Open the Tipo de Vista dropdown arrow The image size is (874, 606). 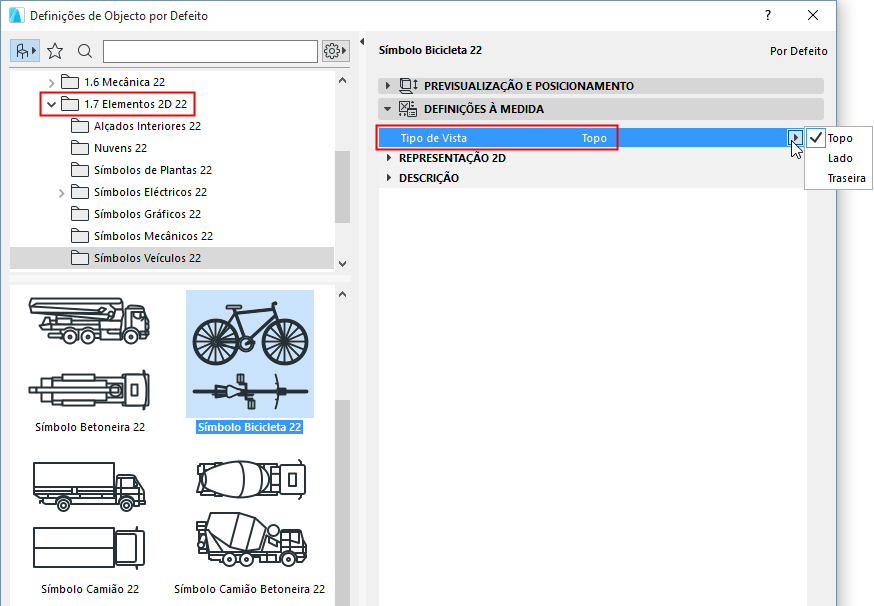tap(795, 138)
